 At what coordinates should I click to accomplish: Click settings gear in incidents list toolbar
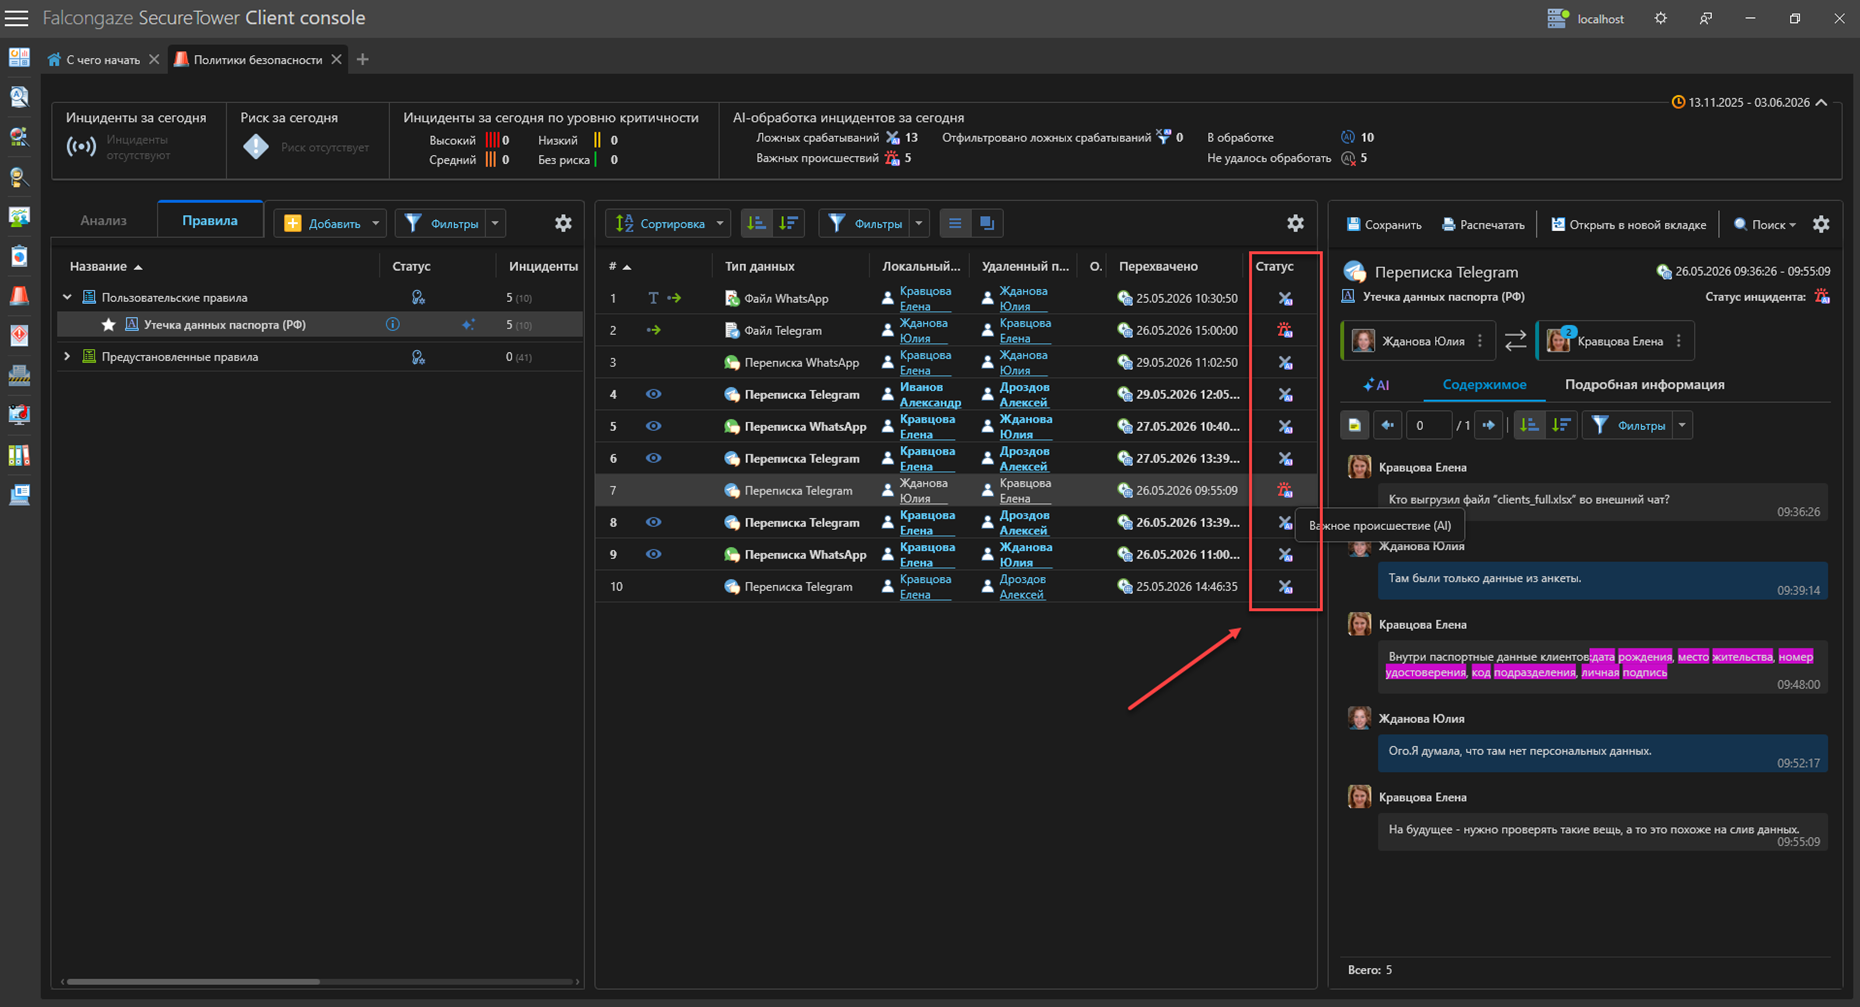coord(1295,223)
